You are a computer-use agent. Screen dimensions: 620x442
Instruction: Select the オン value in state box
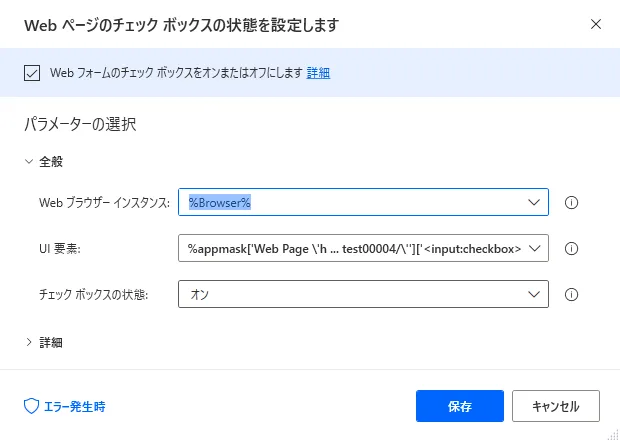[198, 294]
